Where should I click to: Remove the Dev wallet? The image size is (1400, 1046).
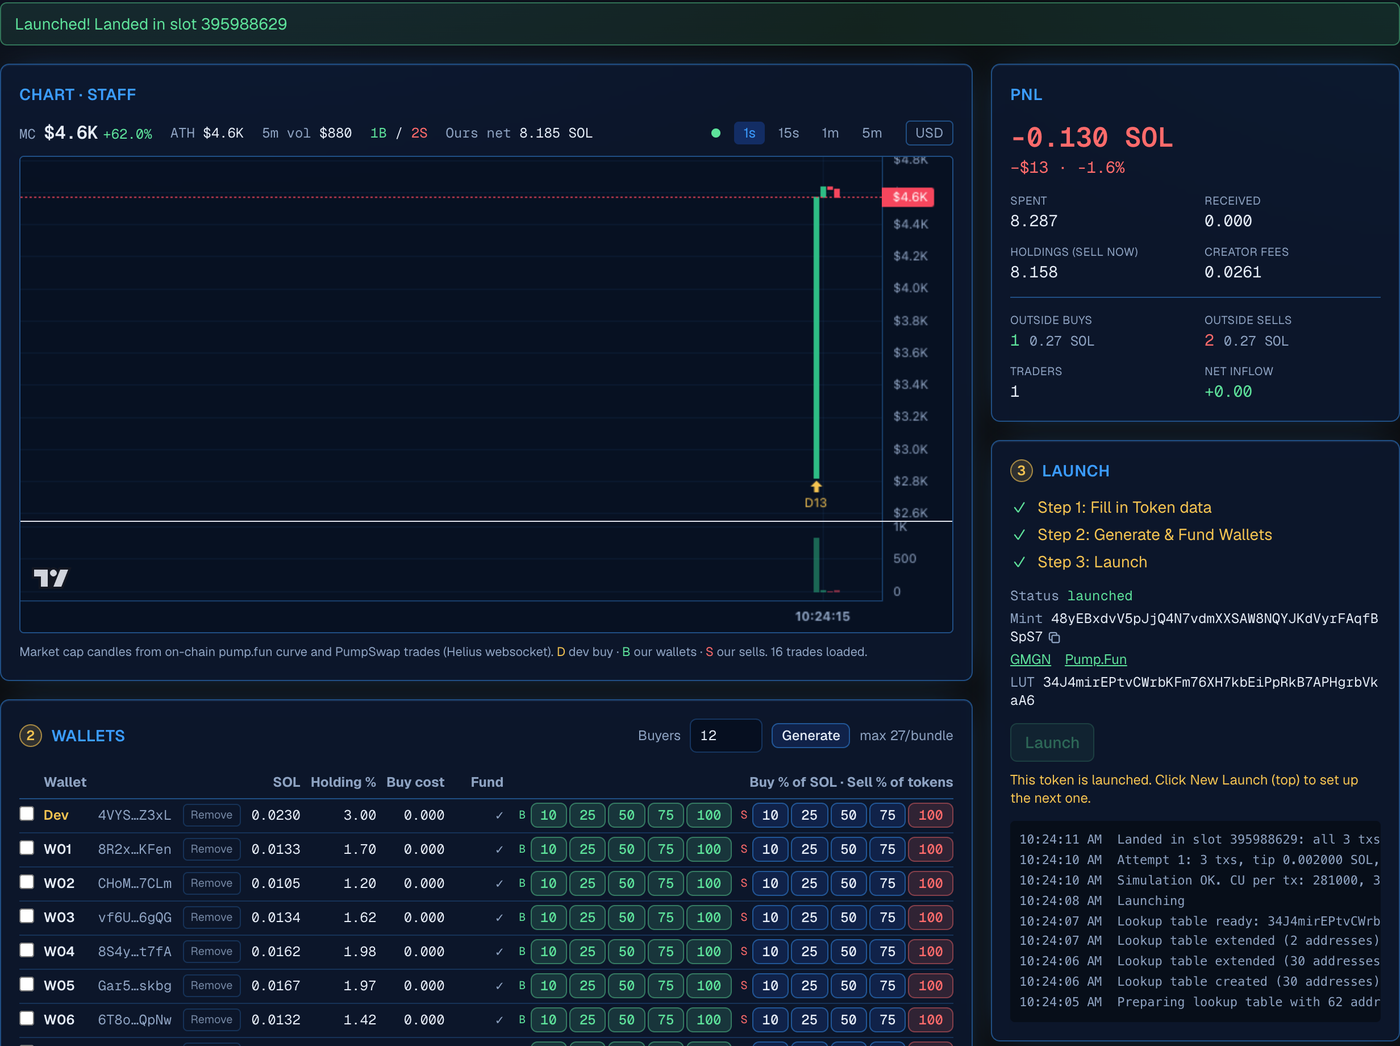coord(212,815)
